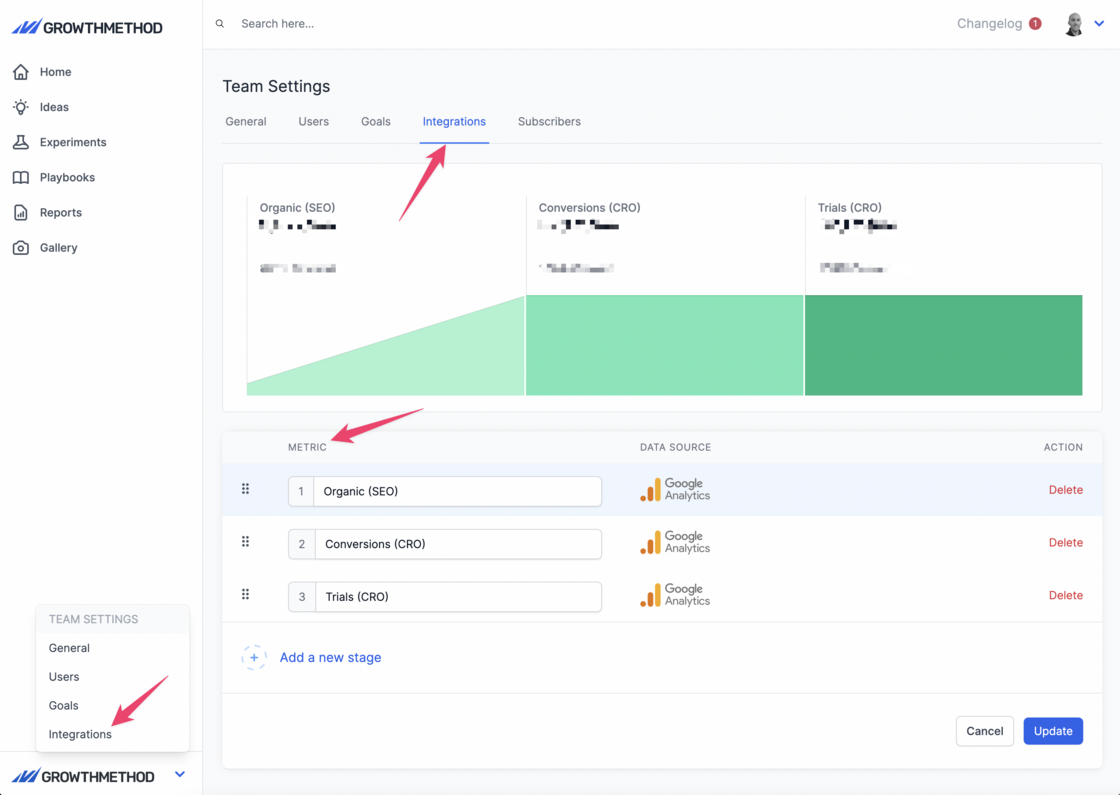The width and height of the screenshot is (1120, 795).
Task: Select Integrations in Team Settings popup
Action: 80,734
